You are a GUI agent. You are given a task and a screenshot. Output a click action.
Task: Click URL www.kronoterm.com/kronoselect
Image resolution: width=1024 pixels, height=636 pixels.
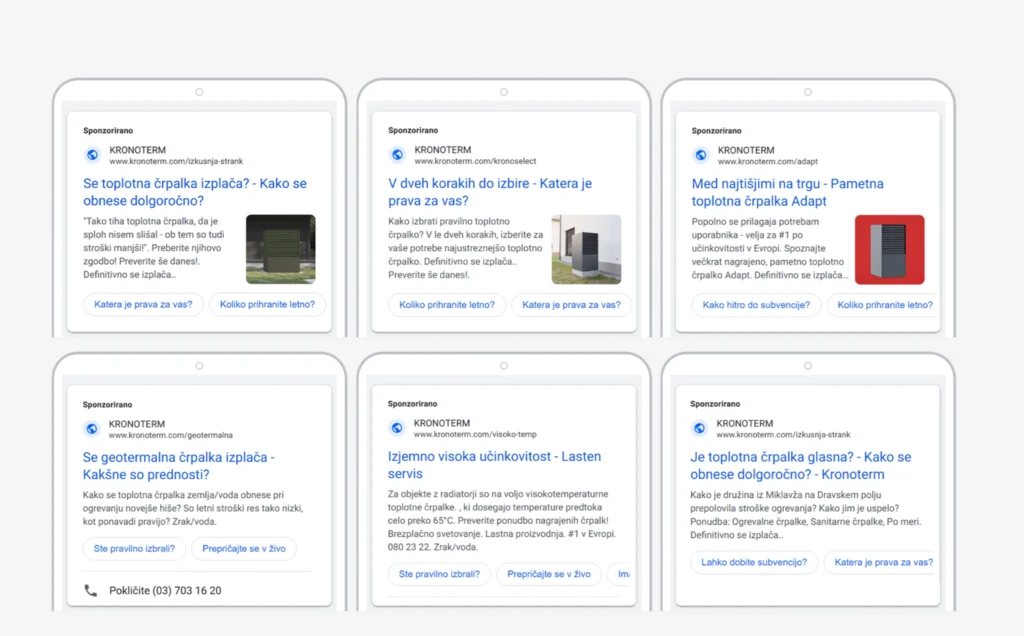(x=475, y=161)
